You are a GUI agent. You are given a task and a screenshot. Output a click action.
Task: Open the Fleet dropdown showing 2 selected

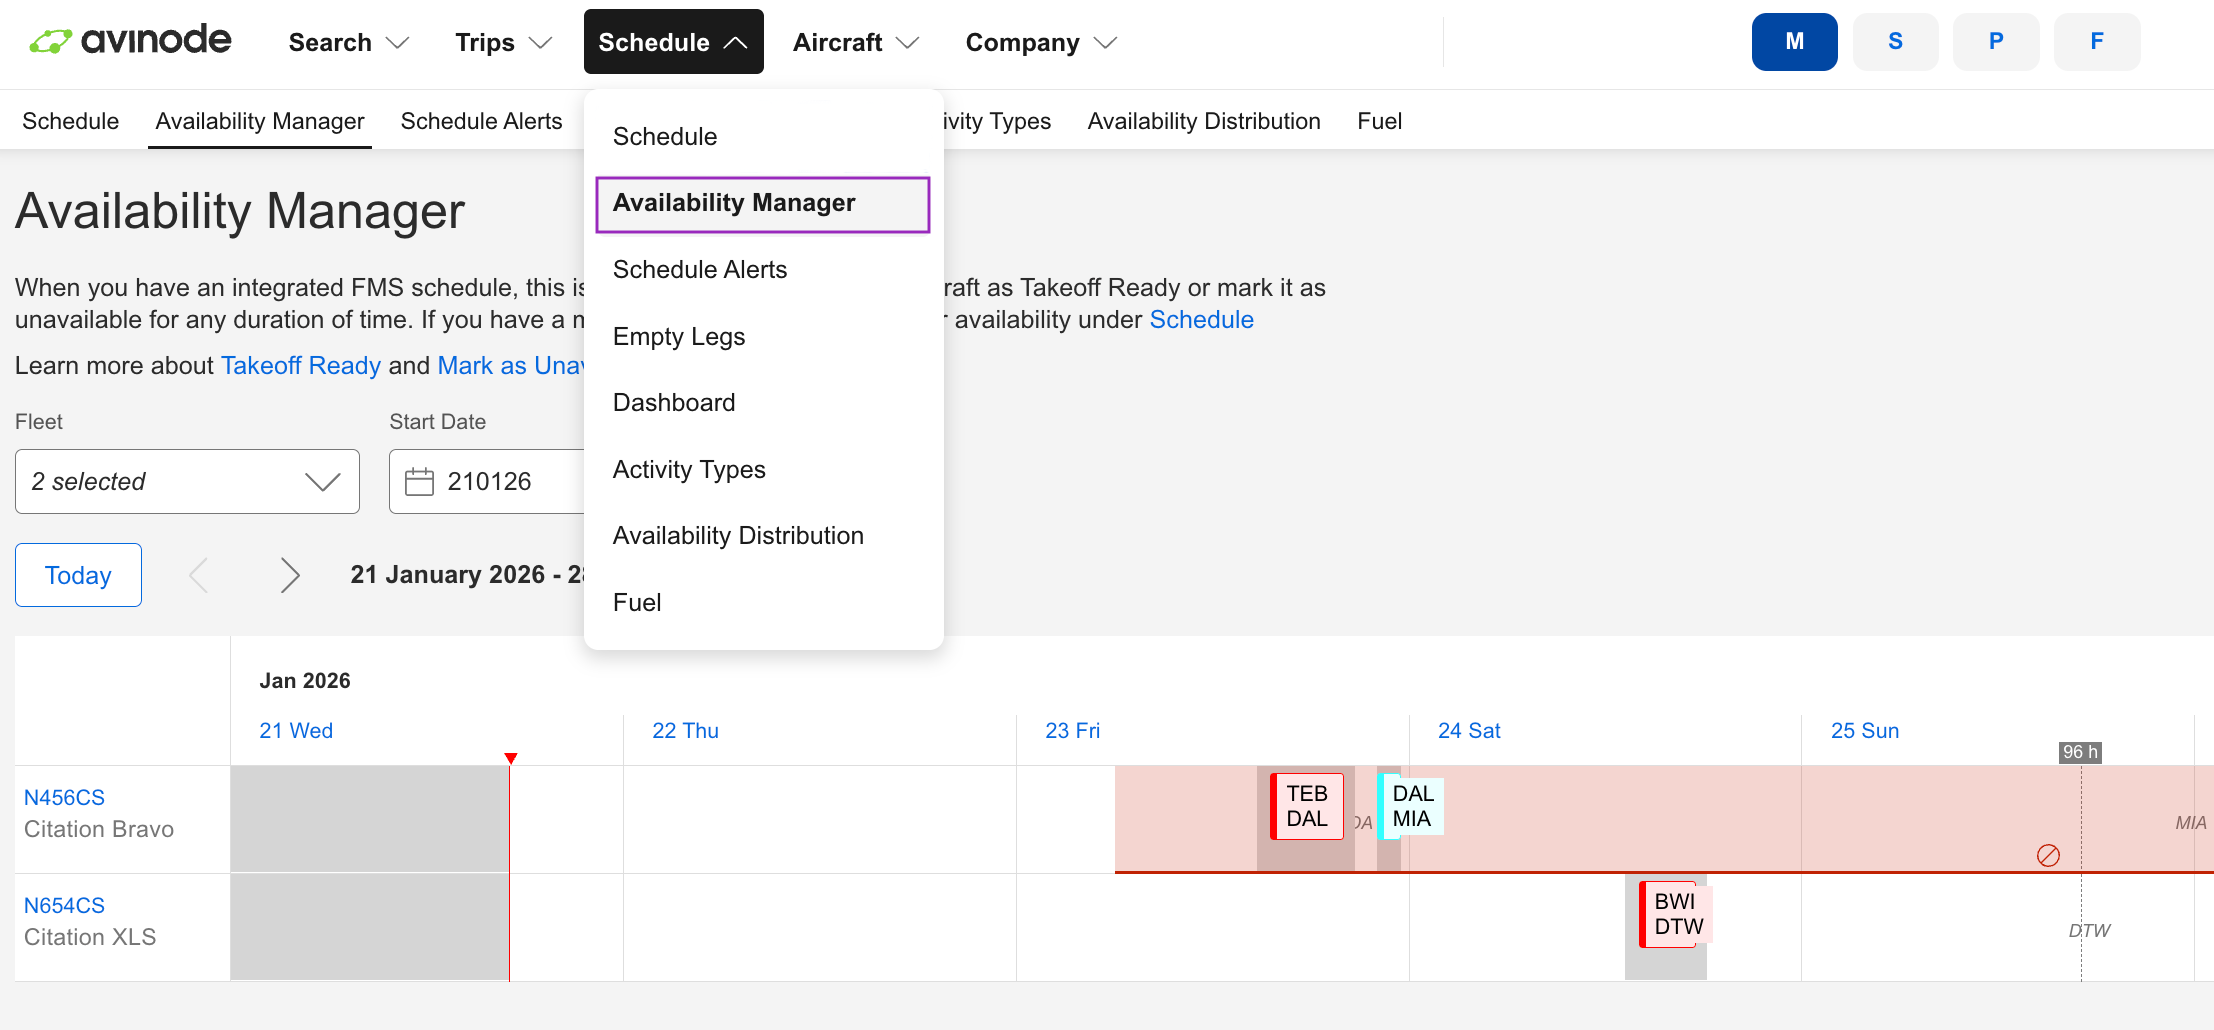pyautogui.click(x=186, y=481)
